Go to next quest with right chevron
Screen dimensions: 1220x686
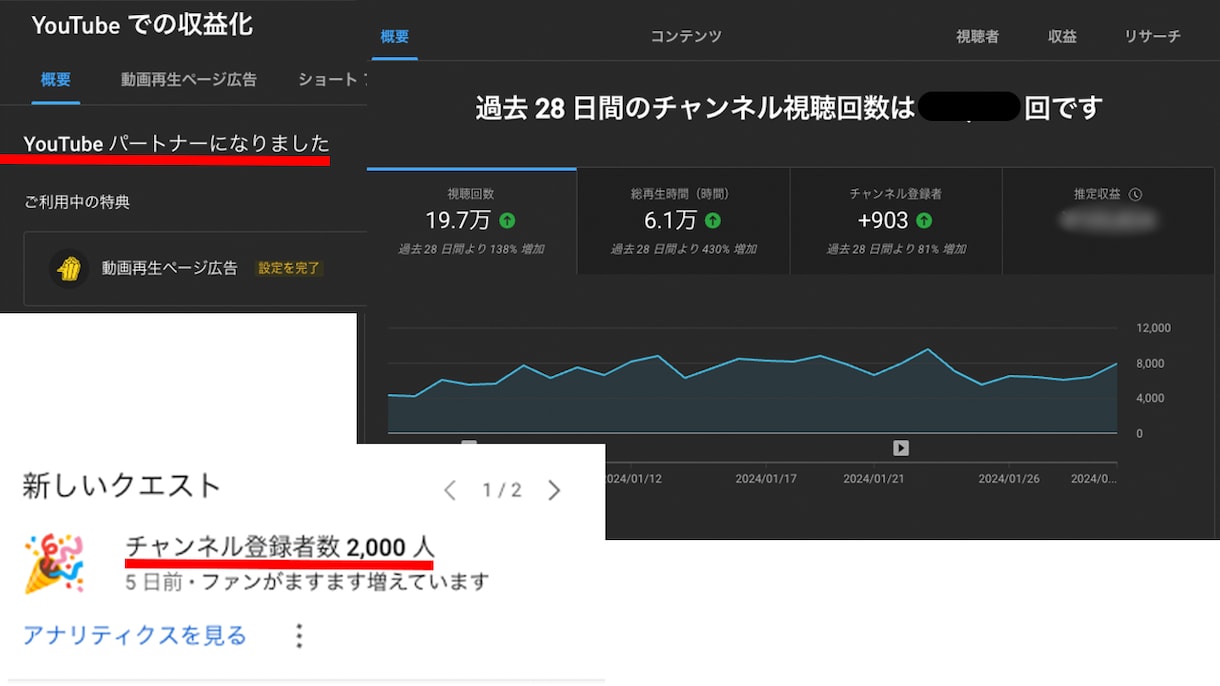pos(554,490)
